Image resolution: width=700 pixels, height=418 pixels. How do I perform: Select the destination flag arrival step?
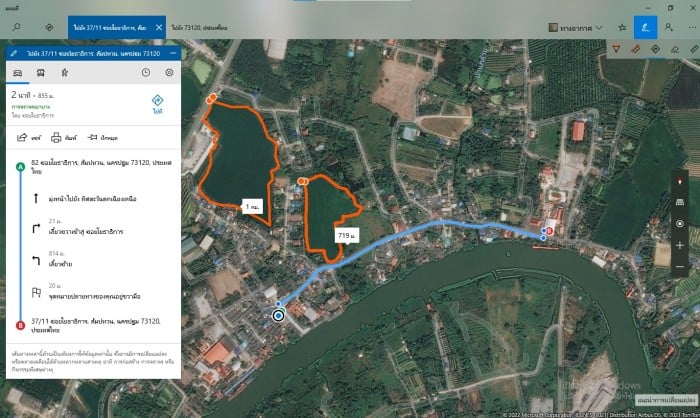93,292
